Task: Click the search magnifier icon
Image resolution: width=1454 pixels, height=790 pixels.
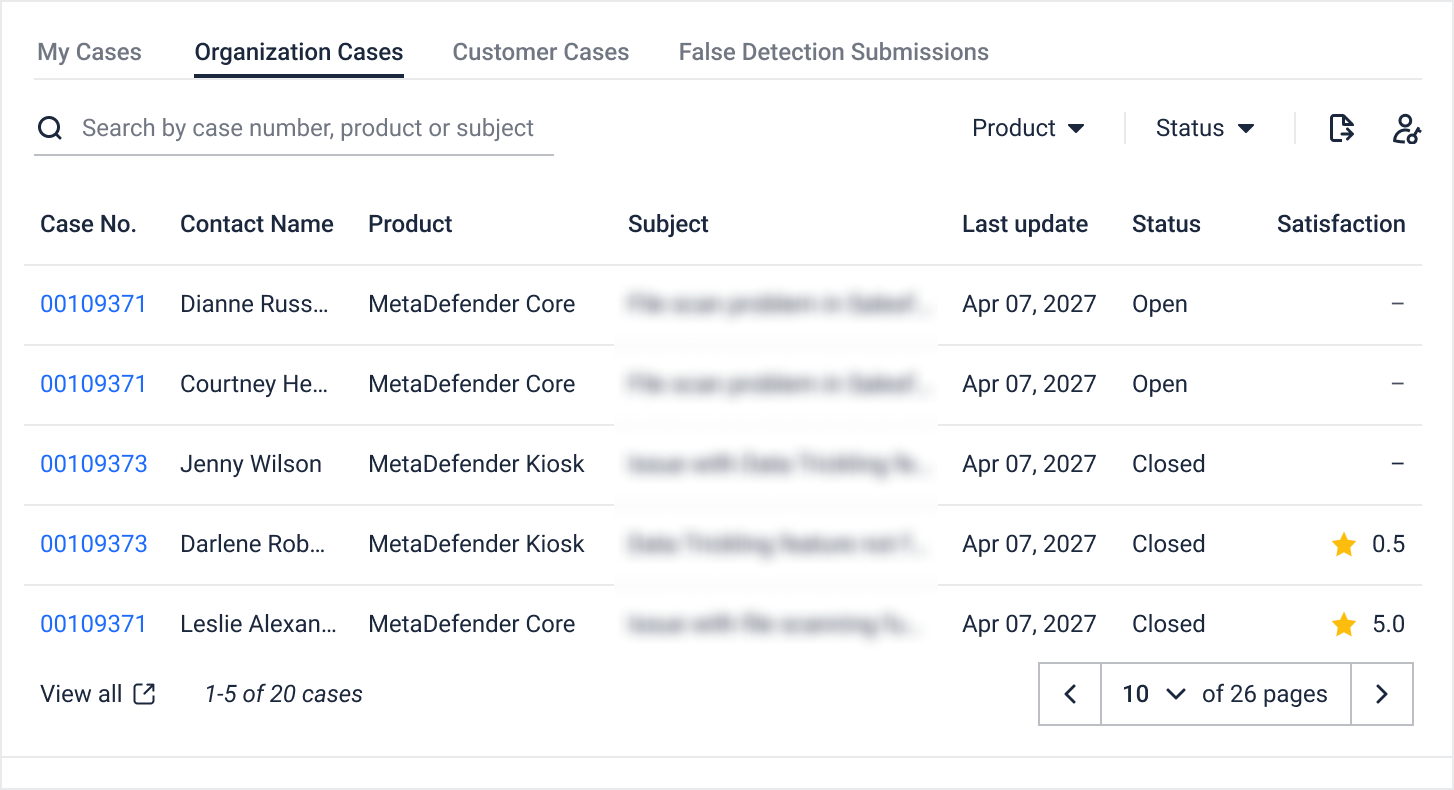Action: [50, 128]
